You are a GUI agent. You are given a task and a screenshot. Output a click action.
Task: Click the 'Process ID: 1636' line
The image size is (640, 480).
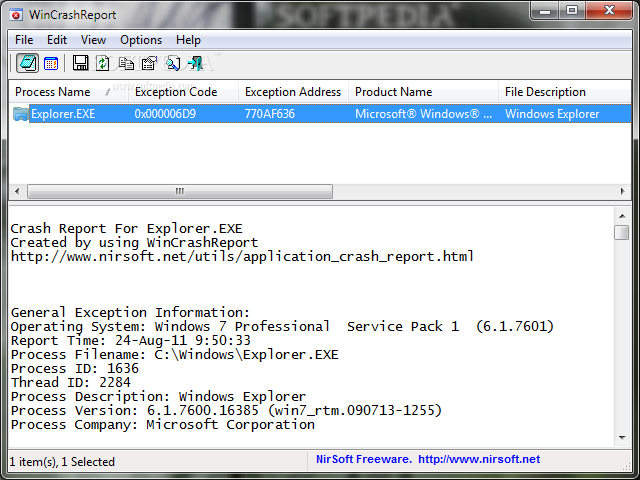[75, 369]
